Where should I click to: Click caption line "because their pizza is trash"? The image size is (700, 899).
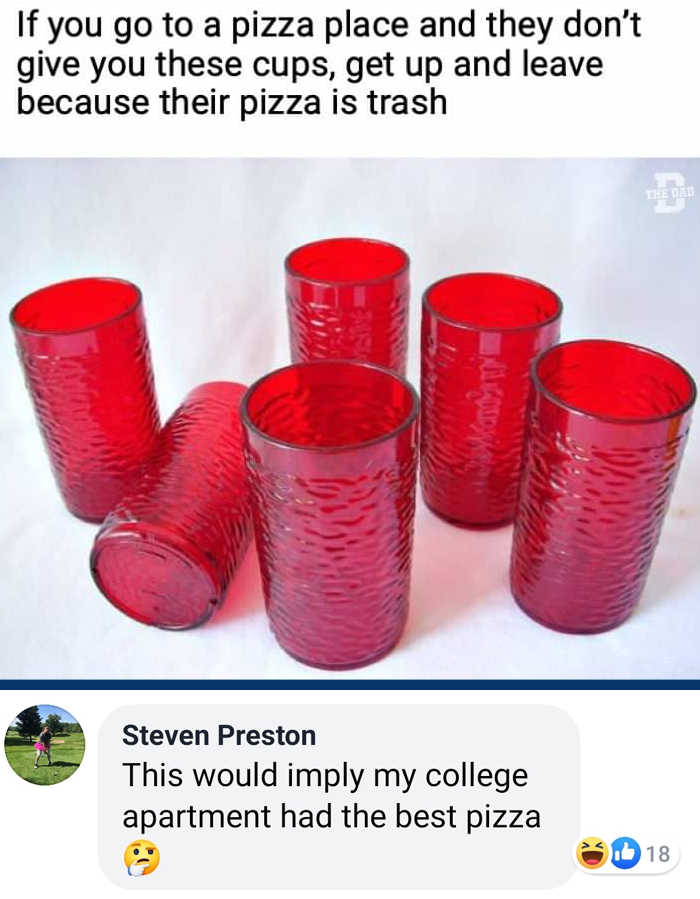(x=232, y=102)
